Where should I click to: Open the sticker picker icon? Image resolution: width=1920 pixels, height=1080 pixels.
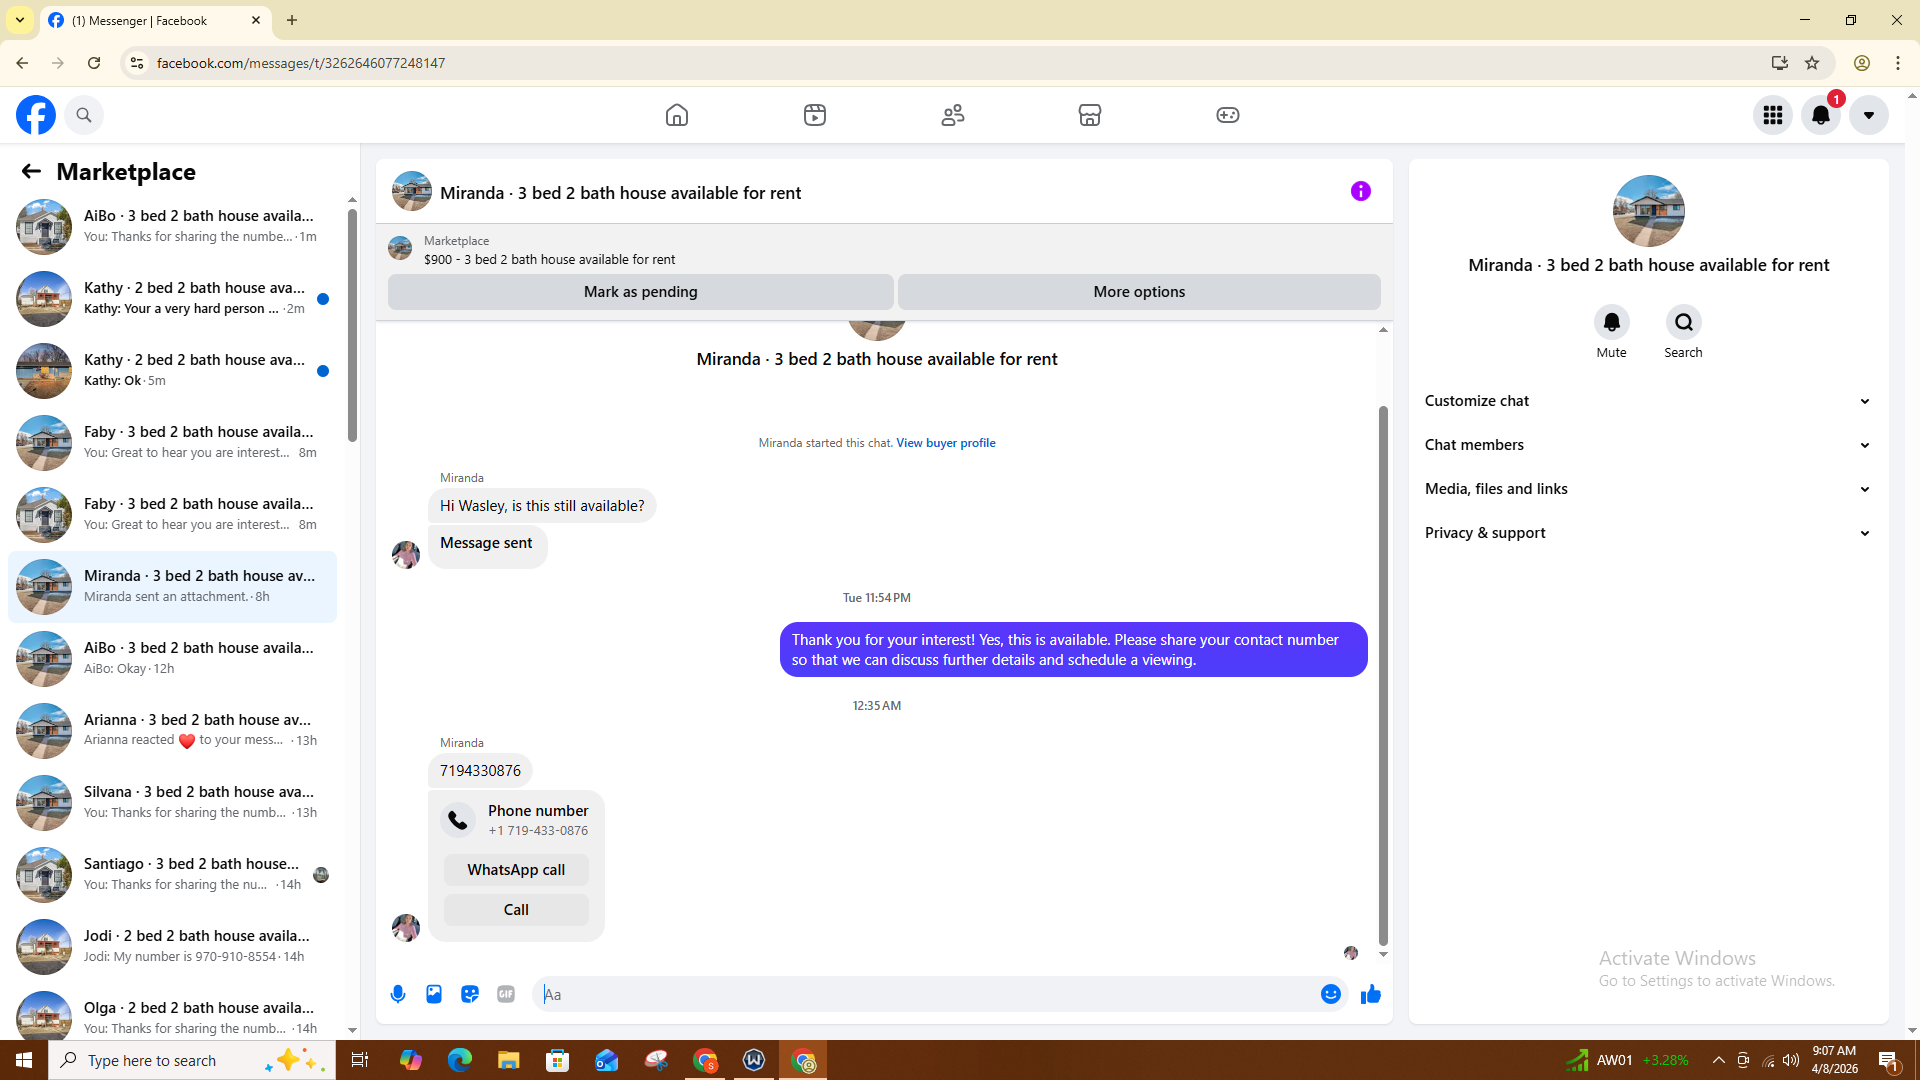470,994
